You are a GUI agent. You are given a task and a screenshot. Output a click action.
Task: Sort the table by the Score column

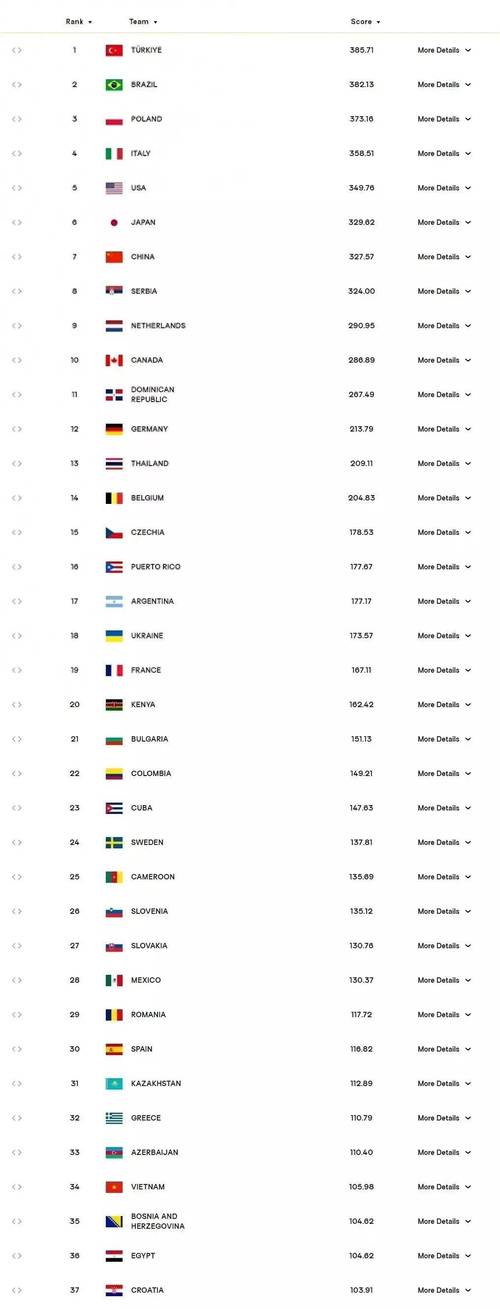click(x=365, y=22)
